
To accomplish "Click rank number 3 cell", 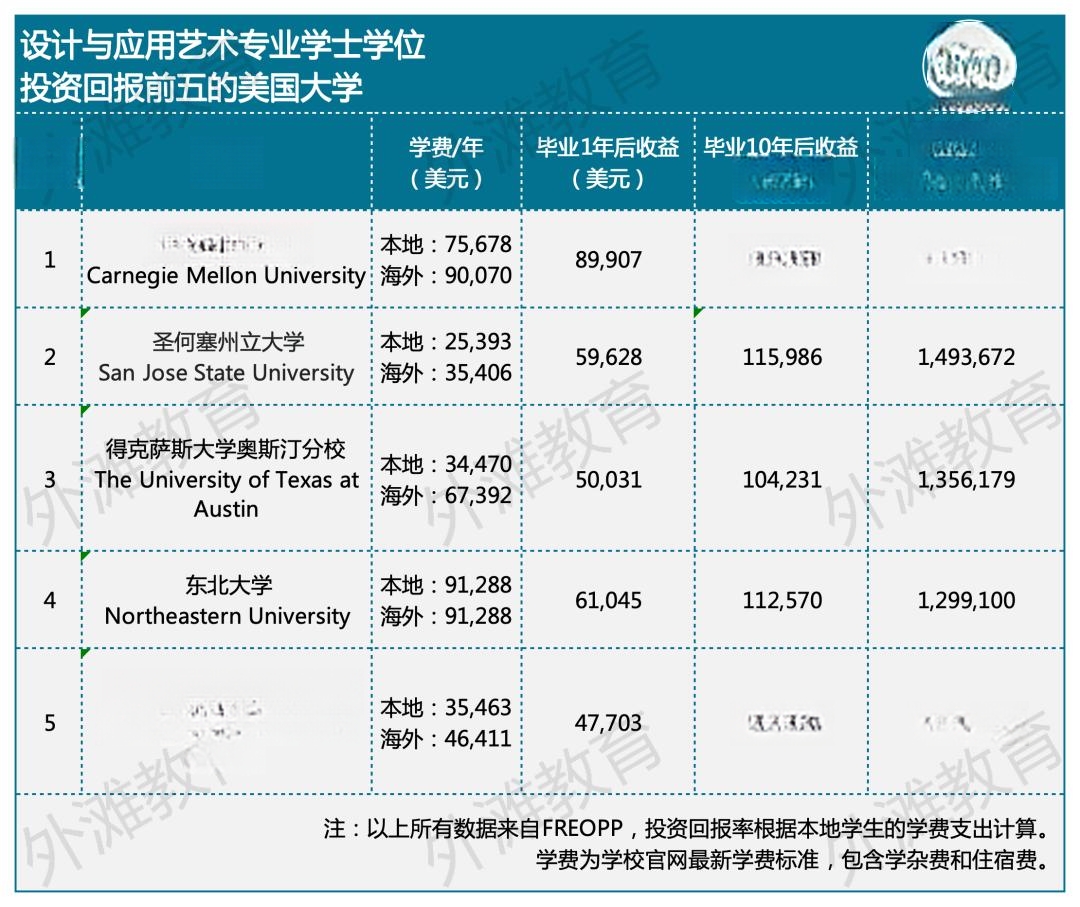I will coord(50,479).
